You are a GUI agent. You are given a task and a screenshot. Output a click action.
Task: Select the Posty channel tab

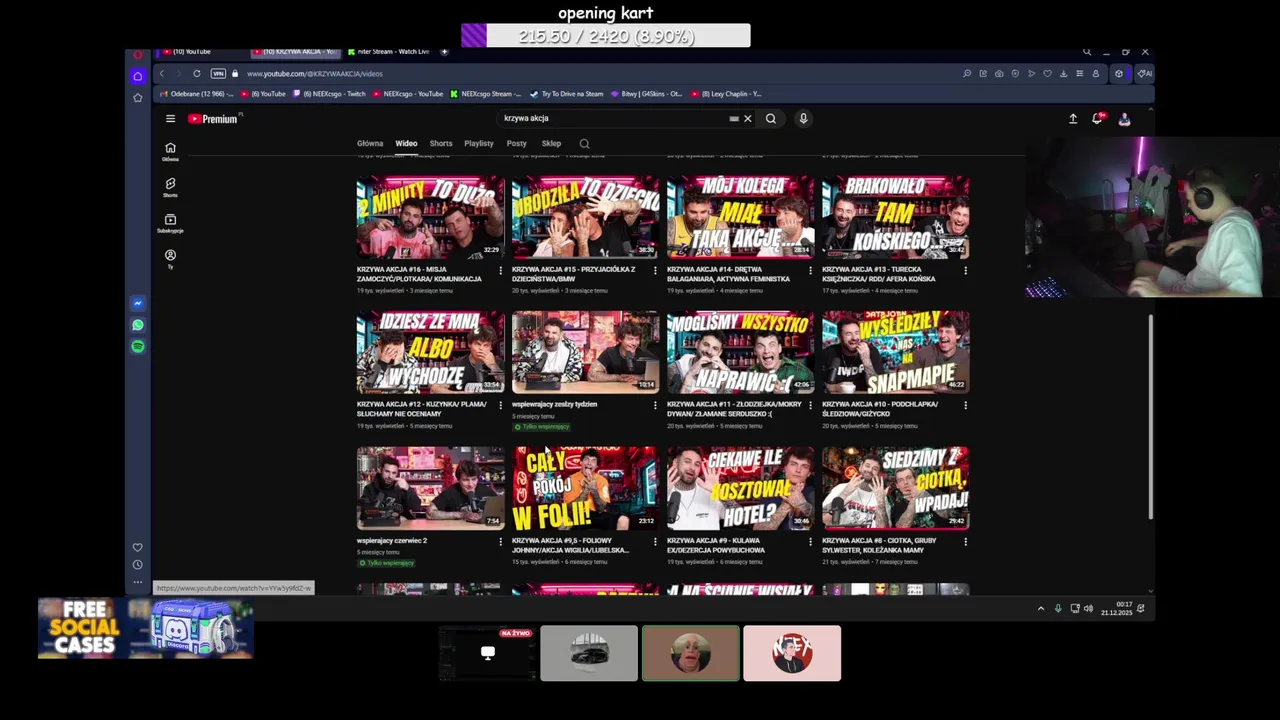(x=516, y=143)
